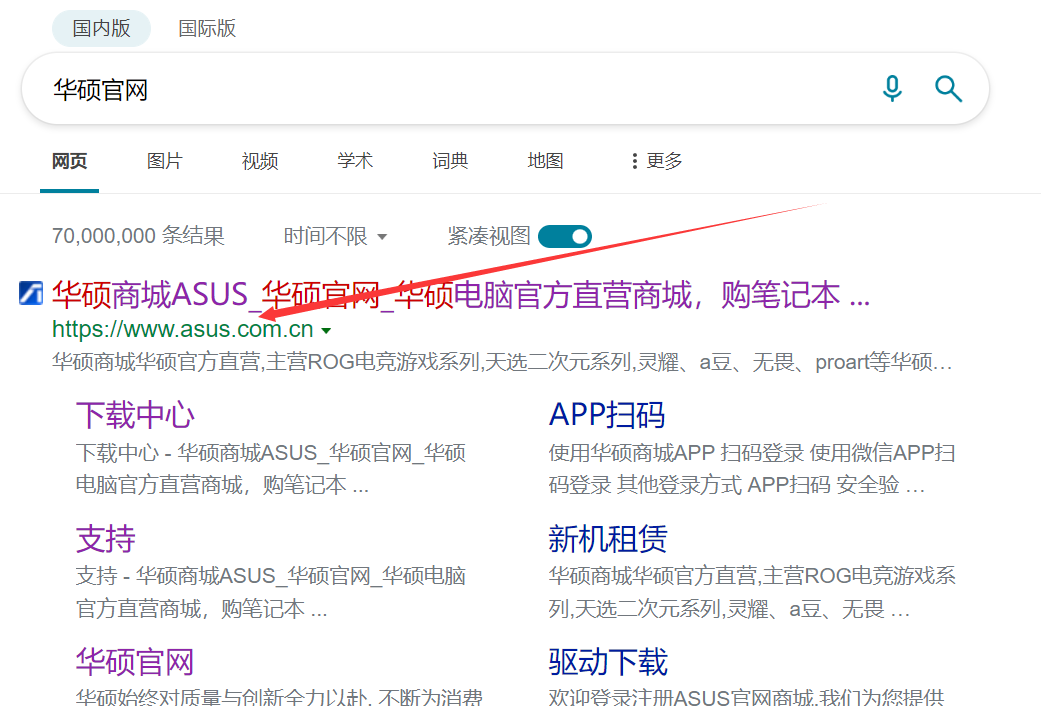Click the 70,000,000 条结果 count text
This screenshot has height=706, width=1041.
138,236
